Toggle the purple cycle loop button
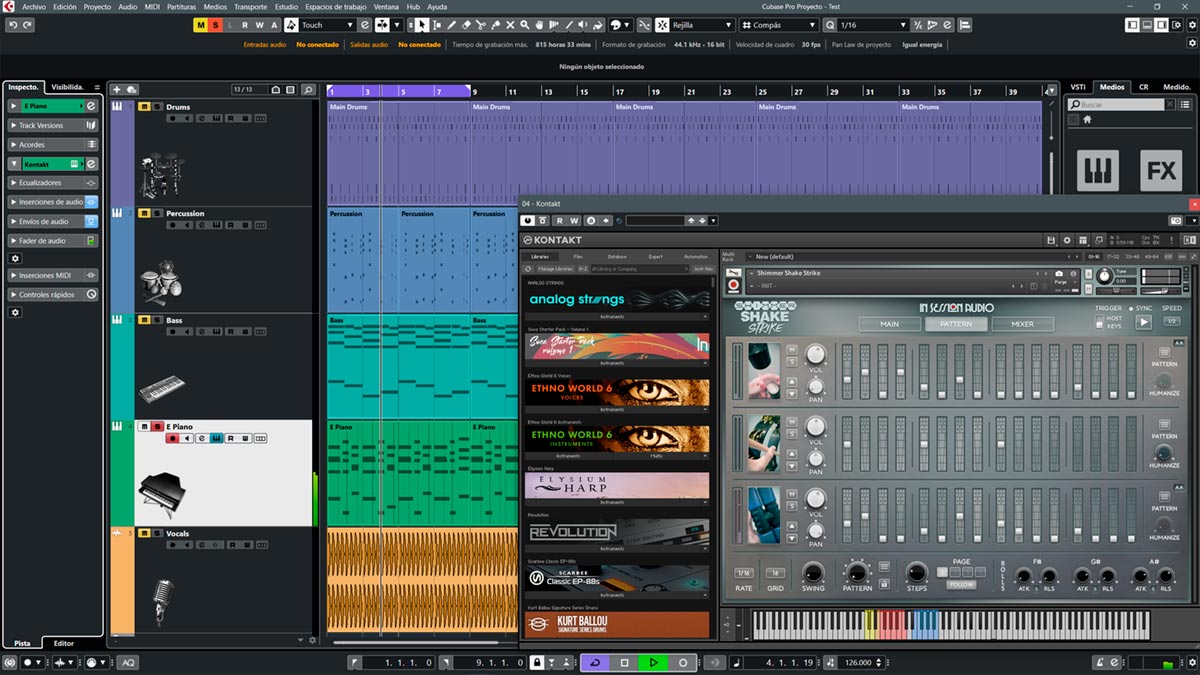 coord(595,662)
